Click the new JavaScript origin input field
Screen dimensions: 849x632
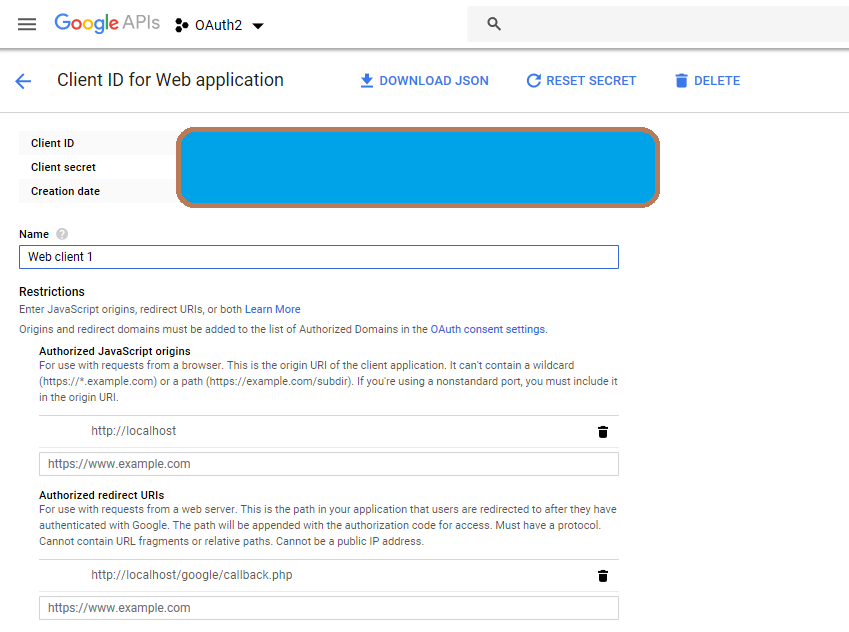coord(329,464)
